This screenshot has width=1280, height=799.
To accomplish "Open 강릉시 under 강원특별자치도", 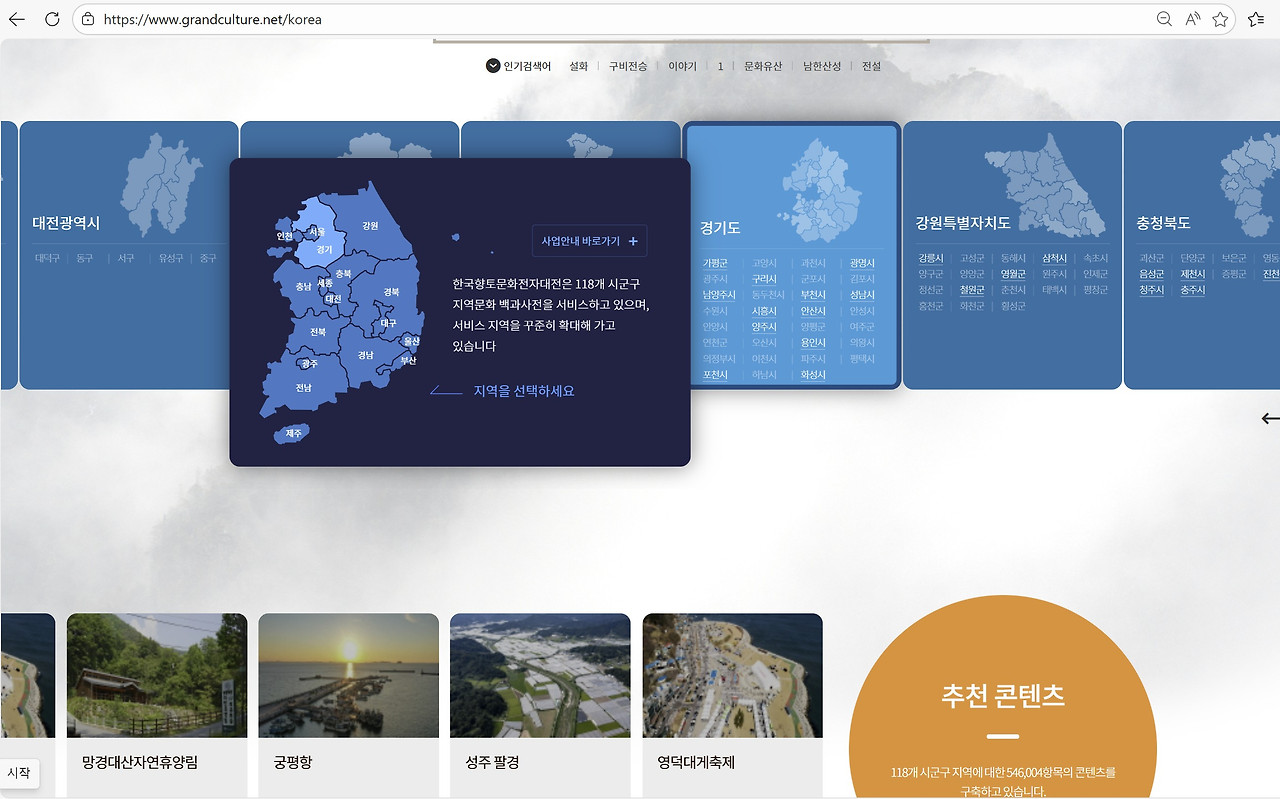I will (931, 258).
